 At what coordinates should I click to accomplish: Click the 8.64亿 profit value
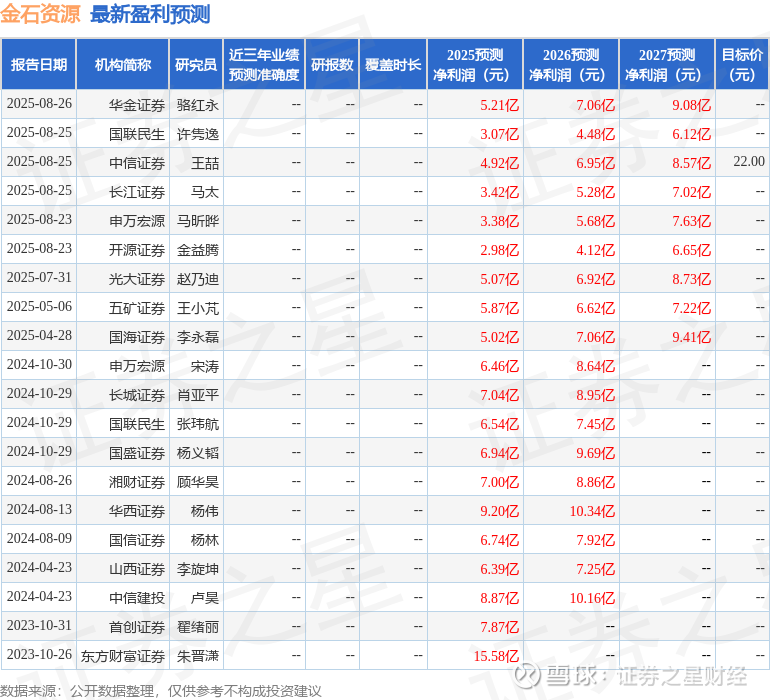tap(596, 366)
